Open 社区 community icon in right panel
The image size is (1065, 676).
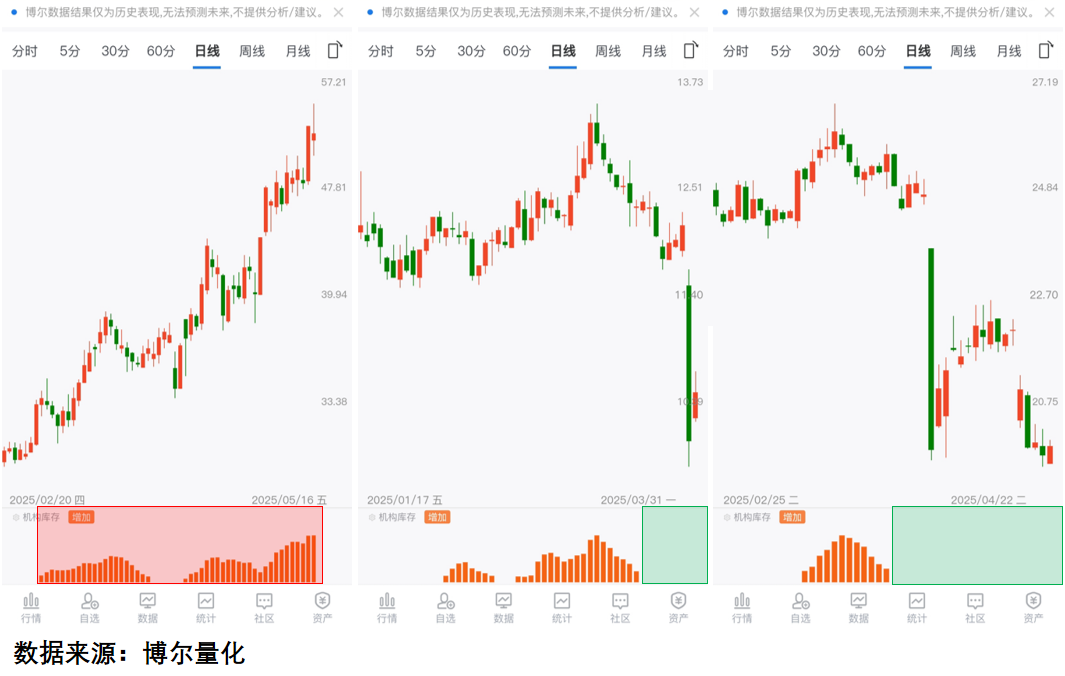coord(975,606)
